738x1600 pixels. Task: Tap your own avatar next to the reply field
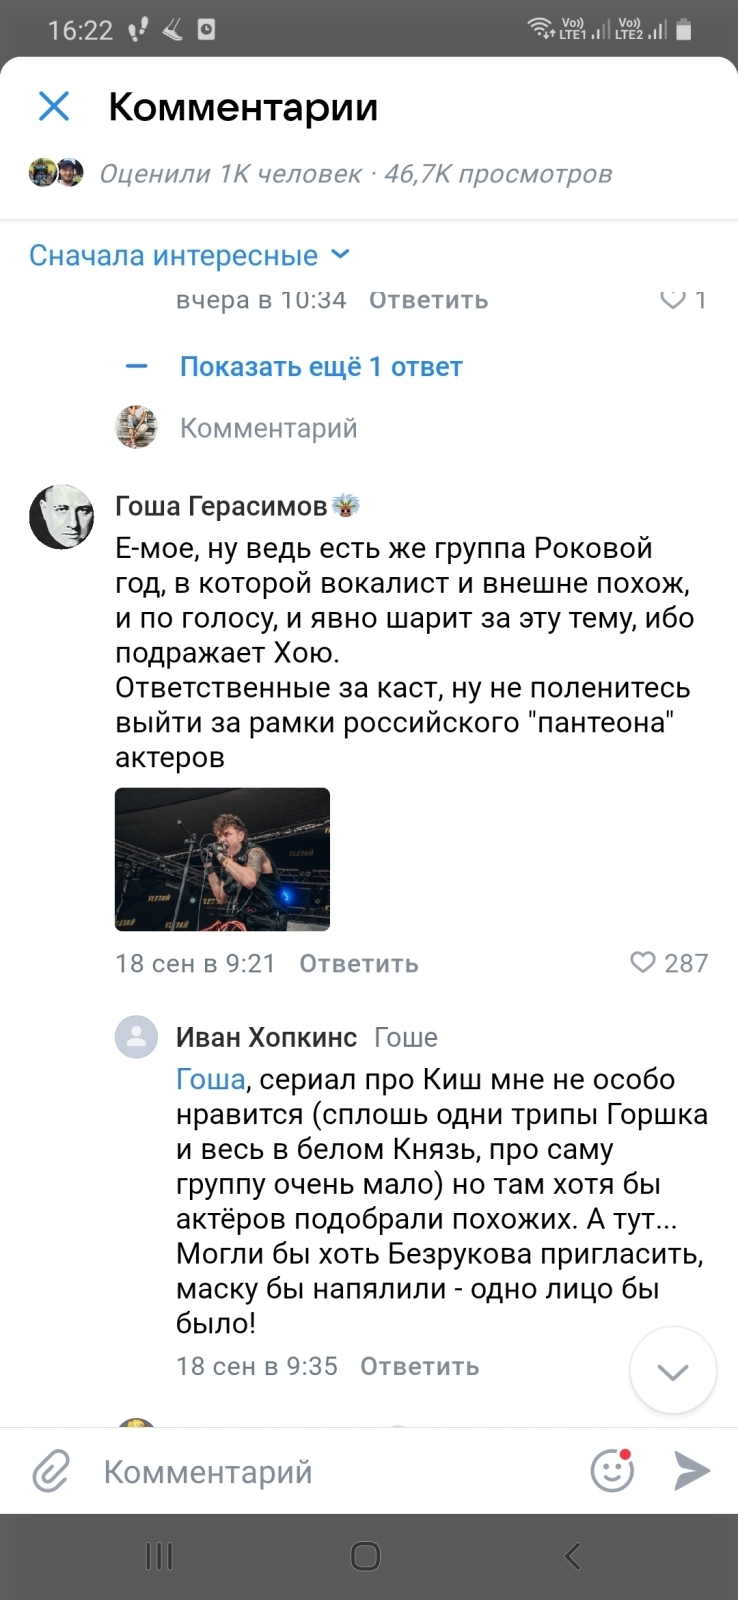click(135, 427)
